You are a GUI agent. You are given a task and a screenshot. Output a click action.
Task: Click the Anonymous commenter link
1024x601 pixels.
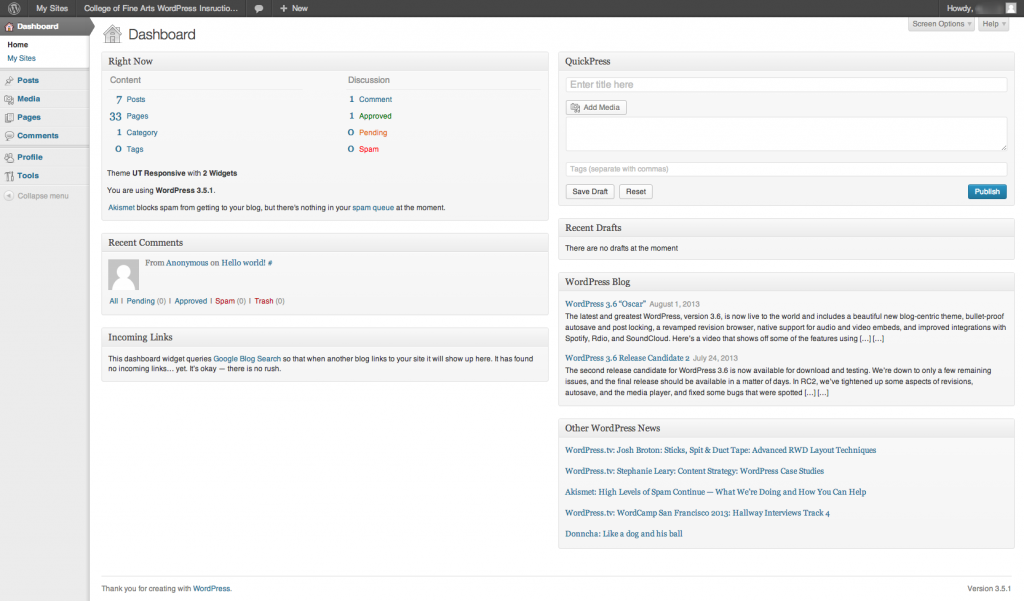click(x=187, y=263)
